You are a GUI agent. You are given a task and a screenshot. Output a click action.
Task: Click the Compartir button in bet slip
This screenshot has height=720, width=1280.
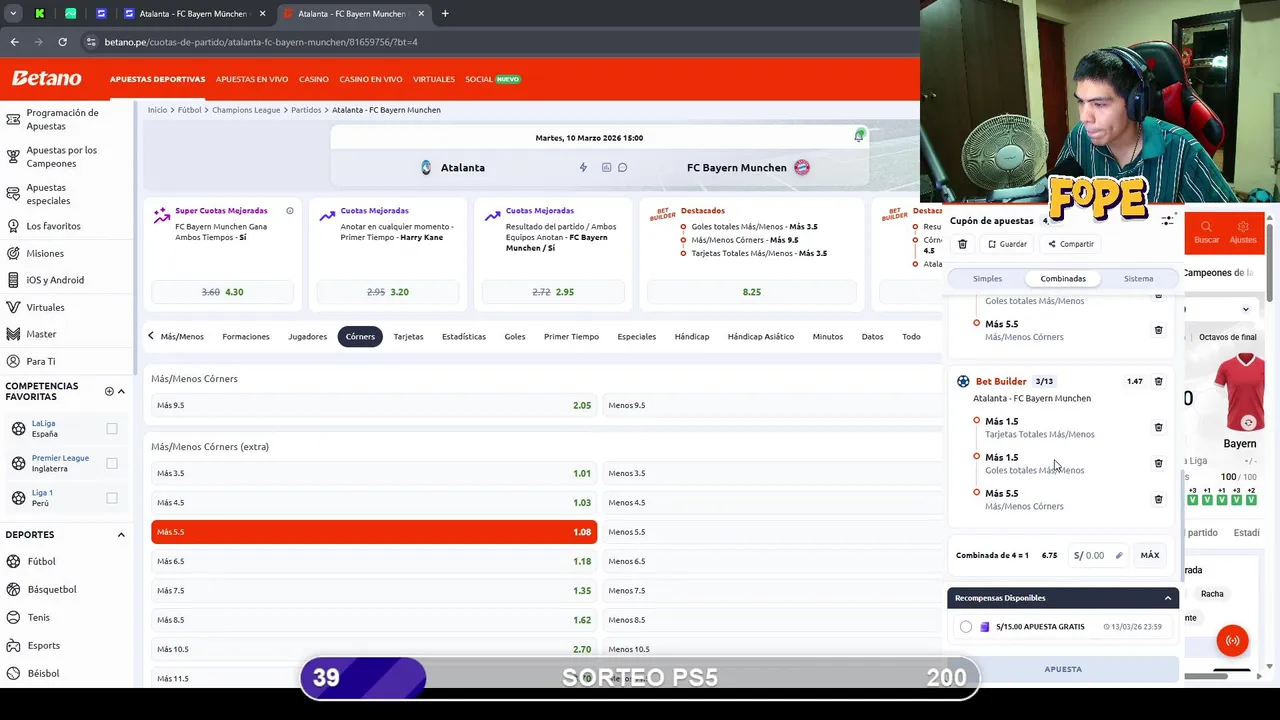coord(1071,244)
